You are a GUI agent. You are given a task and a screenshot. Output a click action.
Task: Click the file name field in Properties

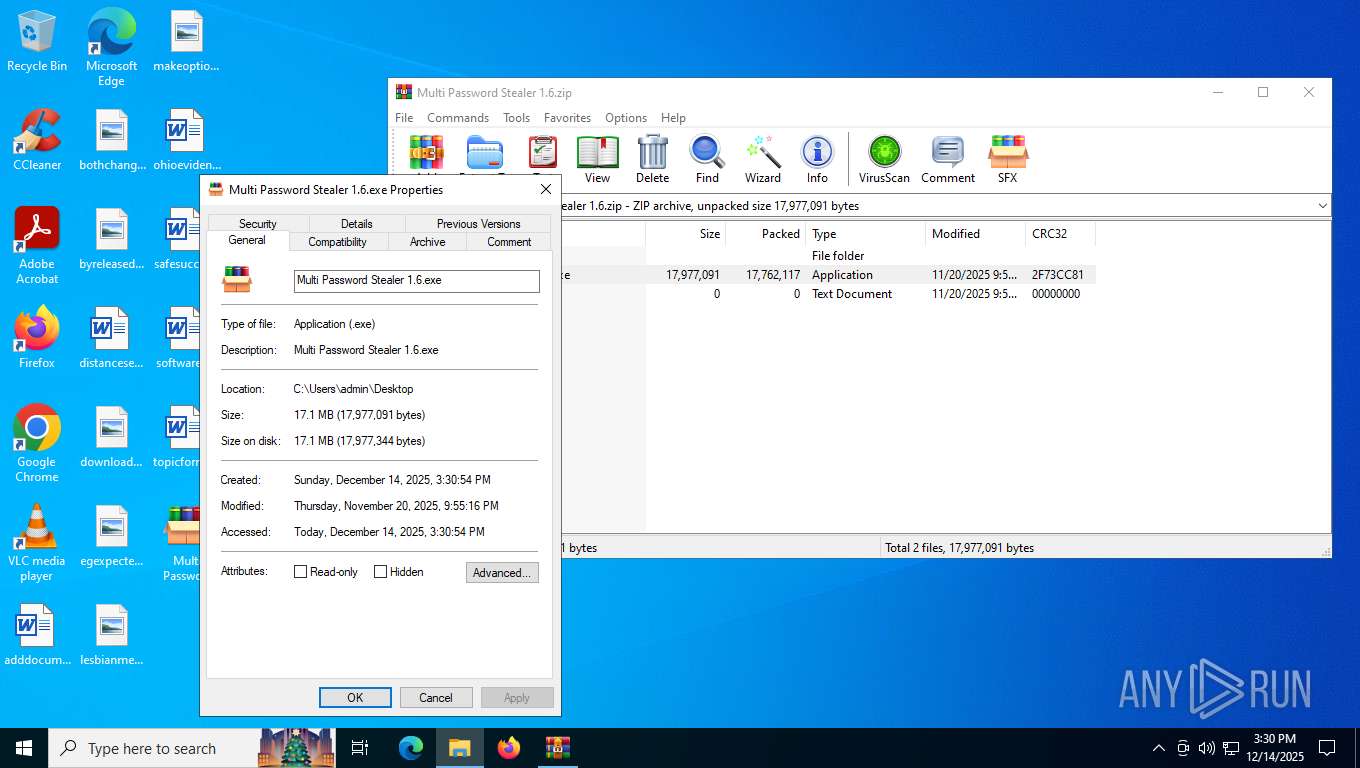click(x=417, y=281)
